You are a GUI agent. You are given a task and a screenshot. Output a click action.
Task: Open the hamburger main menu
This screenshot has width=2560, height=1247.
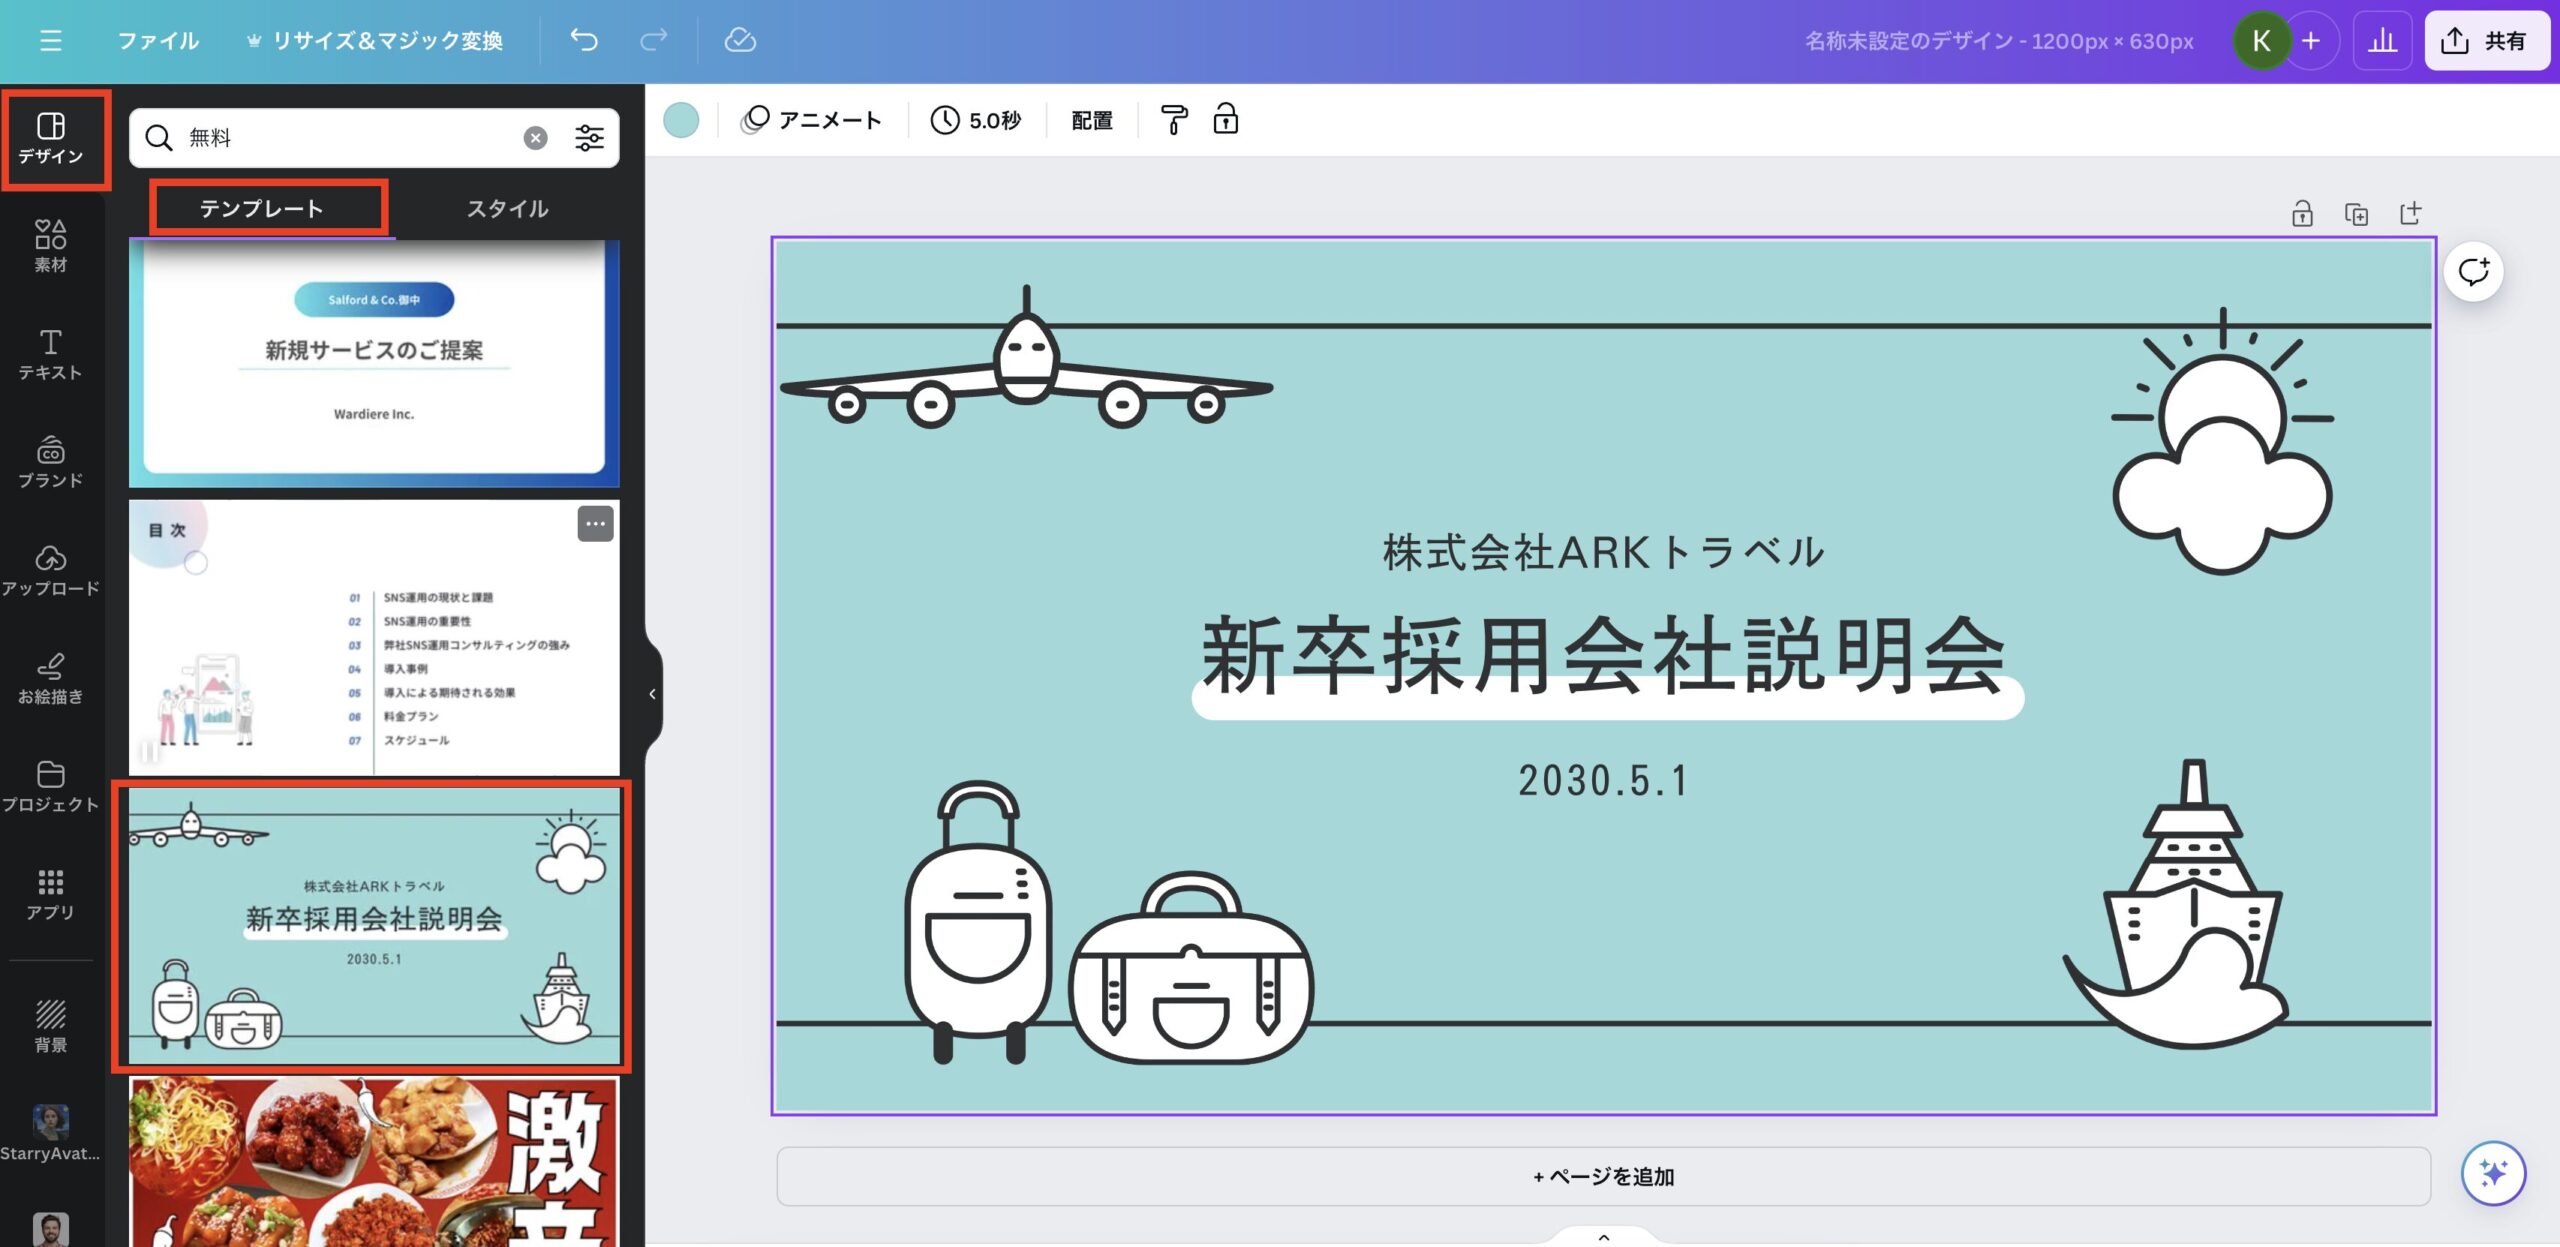coord(51,40)
